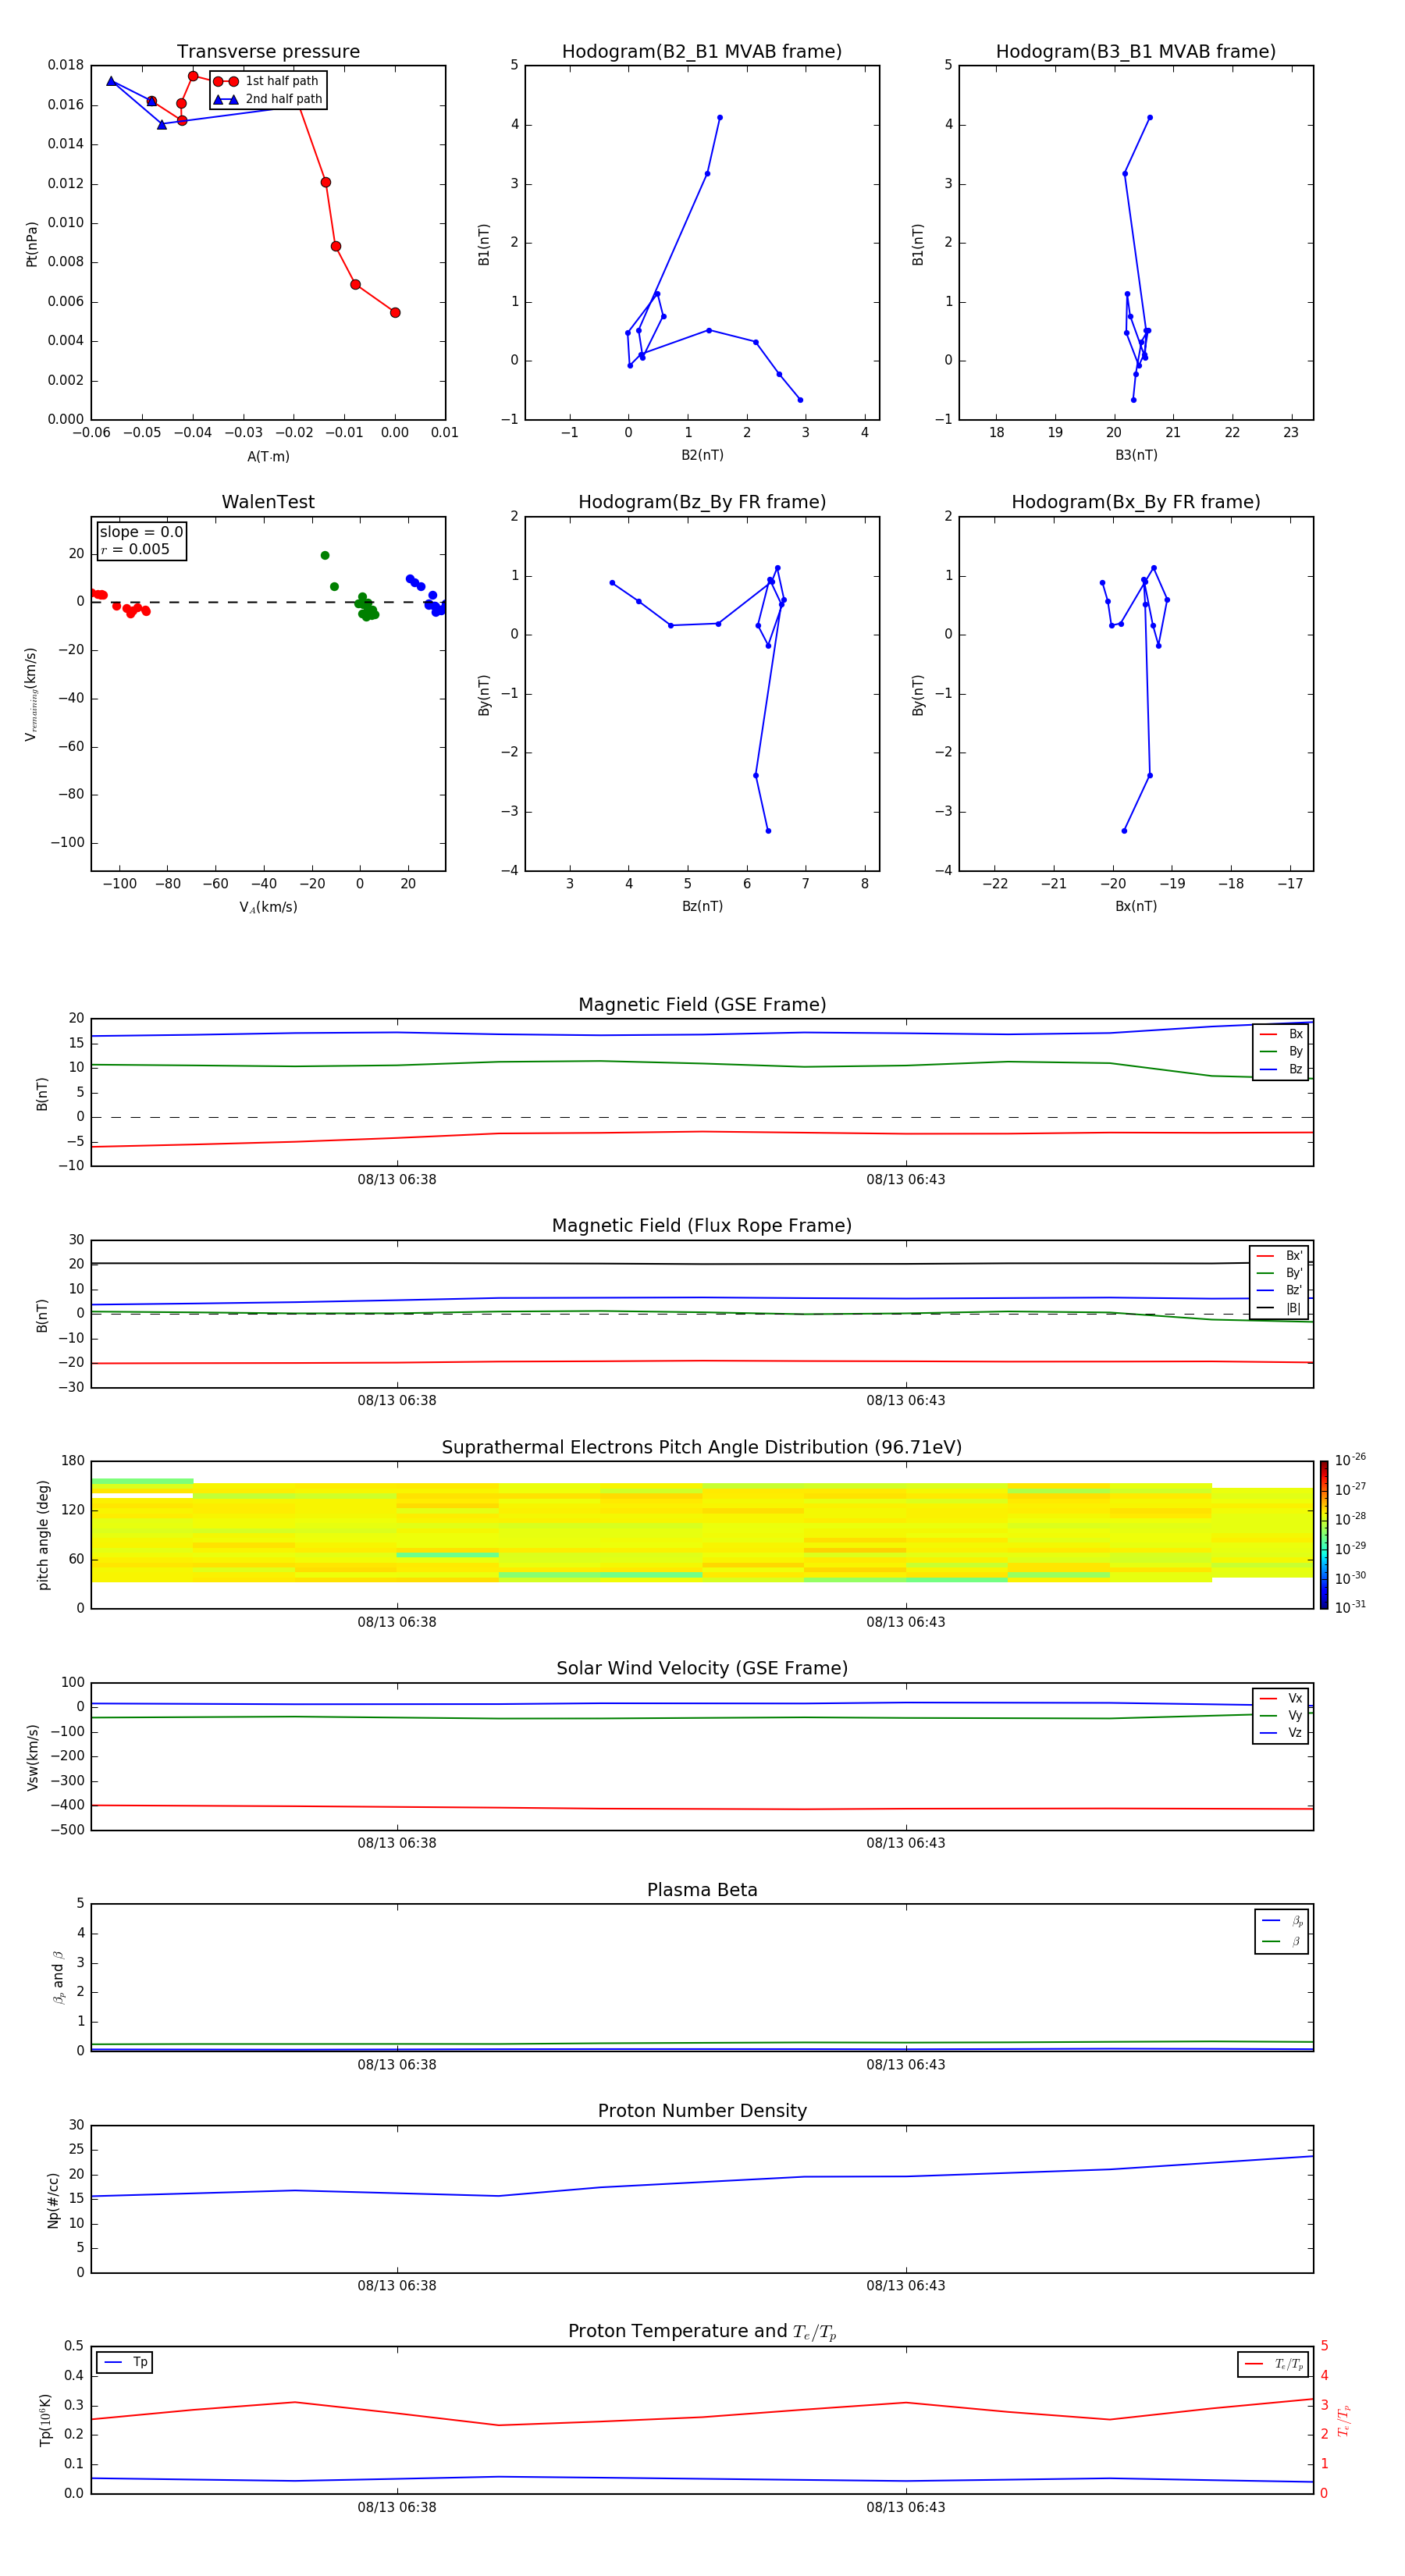Click the β legend entry in Plasma Beta
The height and width of the screenshot is (2576, 1405).
pos(1282,1941)
